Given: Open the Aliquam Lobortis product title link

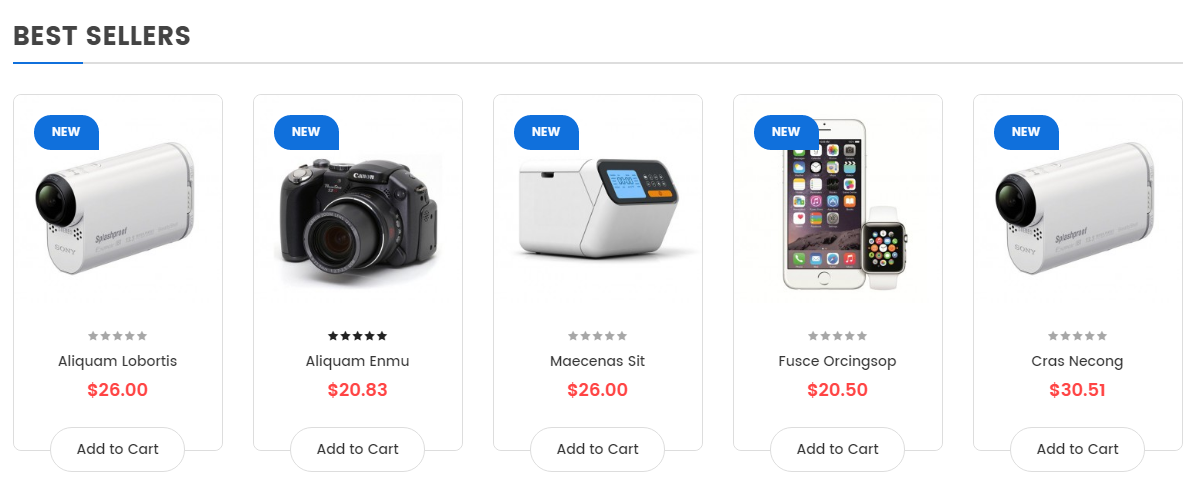Looking at the screenshot, I should tap(118, 361).
